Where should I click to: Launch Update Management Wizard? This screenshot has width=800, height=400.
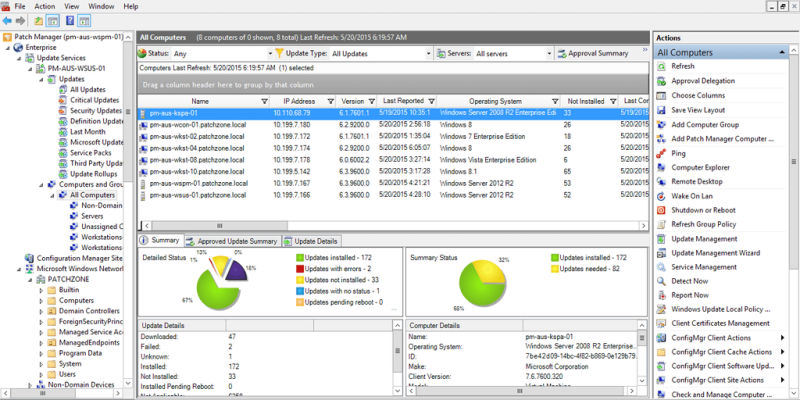[715, 253]
